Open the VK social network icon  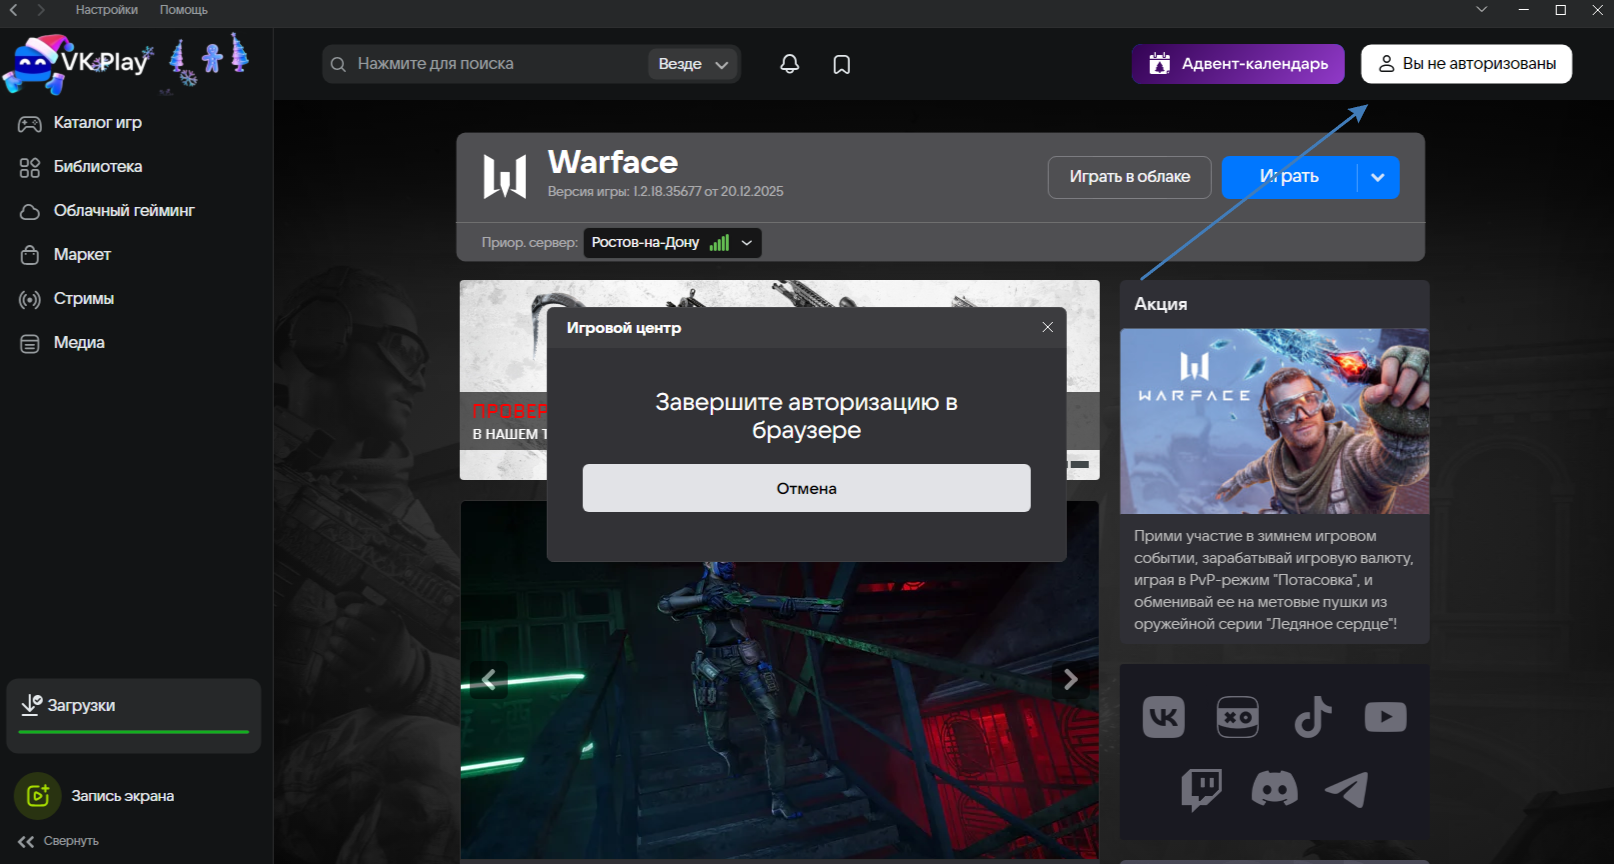coord(1164,717)
